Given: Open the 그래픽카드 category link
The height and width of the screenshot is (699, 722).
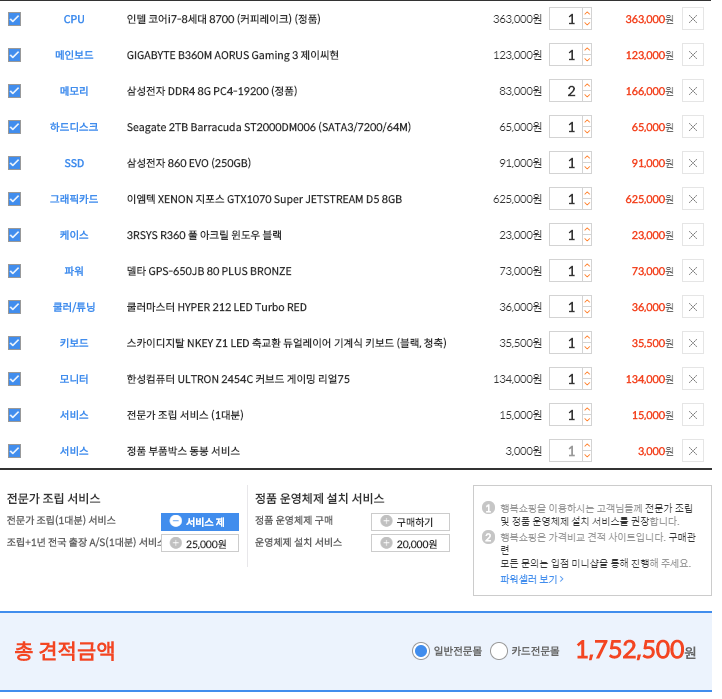Looking at the screenshot, I should click(x=74, y=199).
